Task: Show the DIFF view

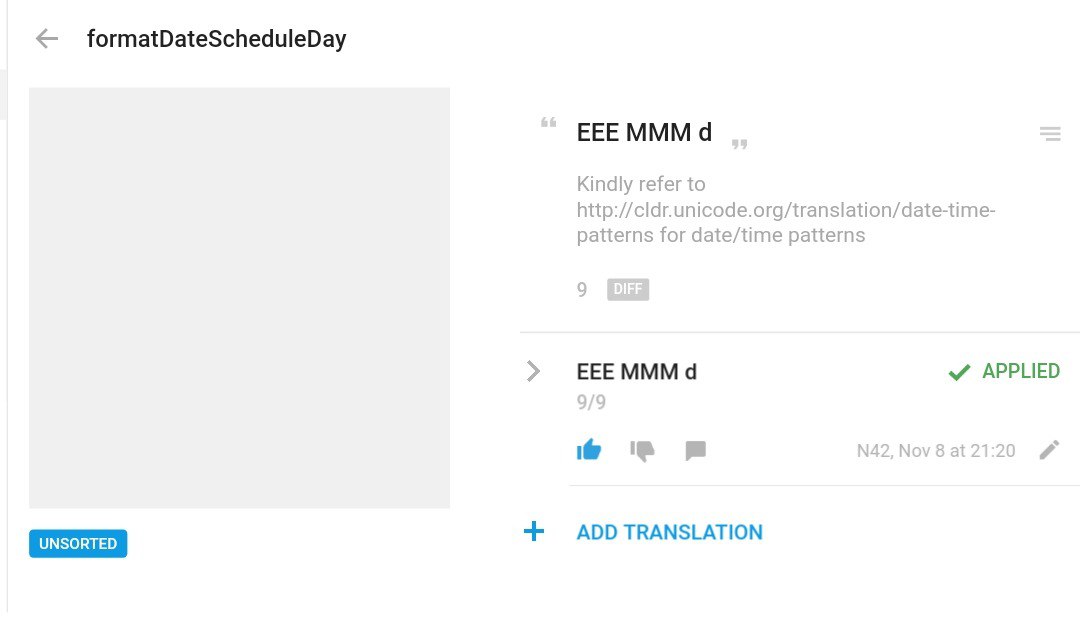Action: pos(627,289)
